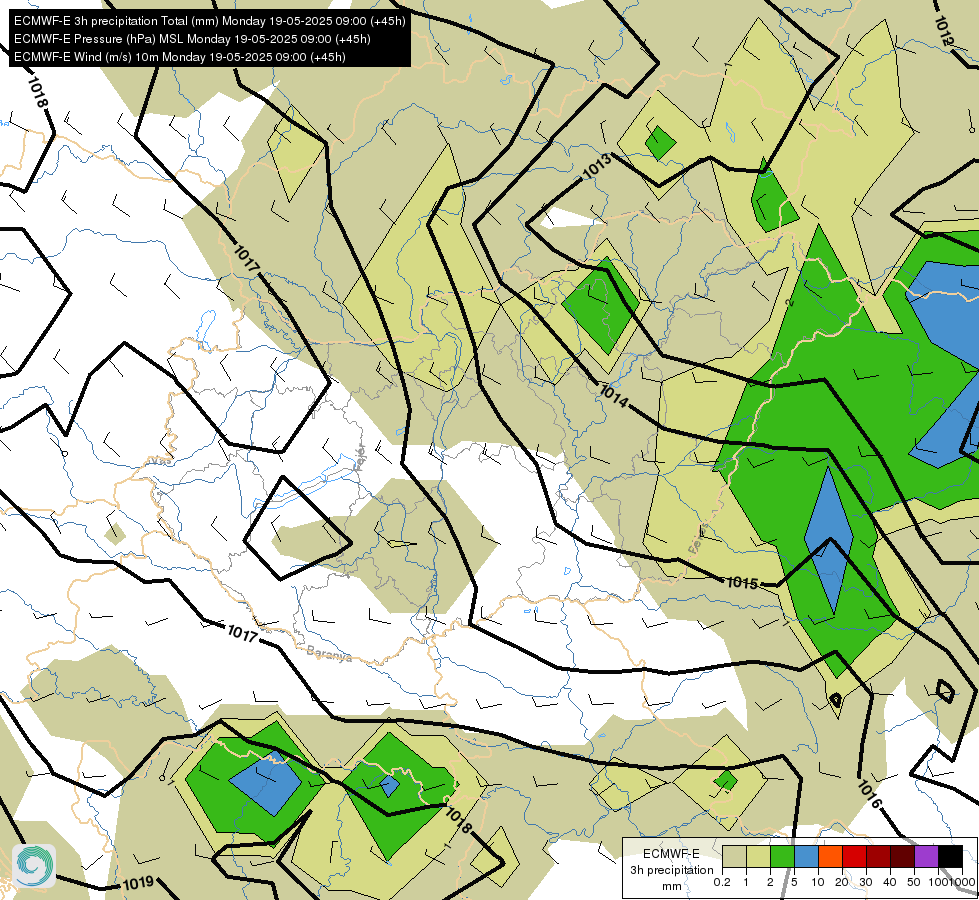Select the khaki 0.2–1 mm legend swatch
The height and width of the screenshot is (900, 979).
pyautogui.click(x=734, y=856)
